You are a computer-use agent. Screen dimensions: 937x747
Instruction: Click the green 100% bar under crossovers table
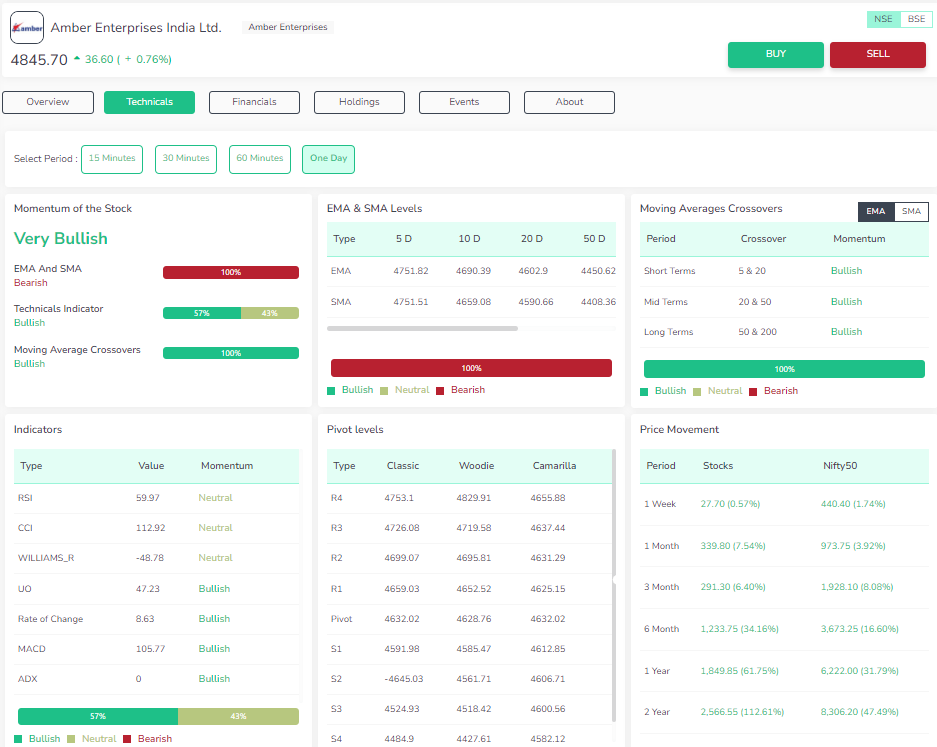[x=784, y=369]
